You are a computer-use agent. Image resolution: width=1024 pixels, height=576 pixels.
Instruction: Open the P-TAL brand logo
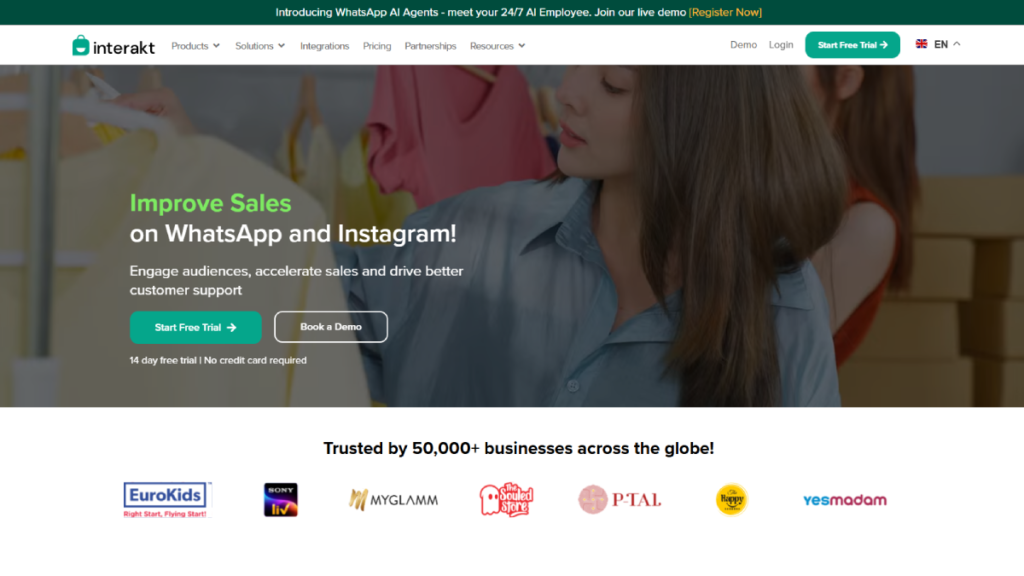point(620,500)
